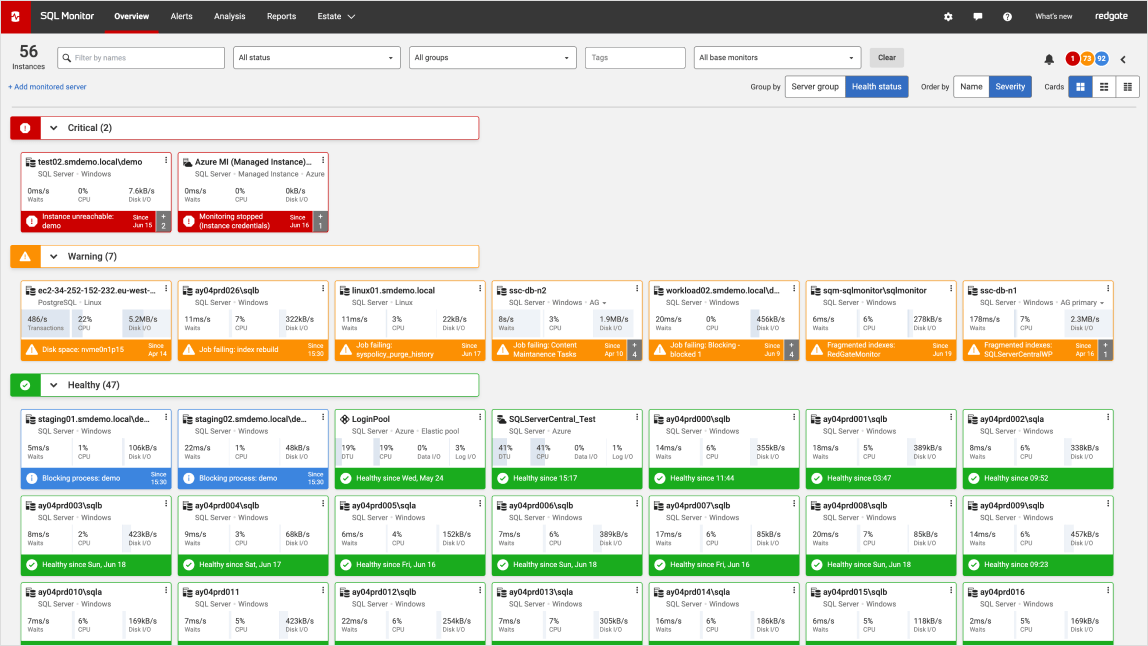Viewport: 1148px width, 646px height.
Task: Open the sqm-sqlmonitor\sqlmonitor card title
Action: 874,291
